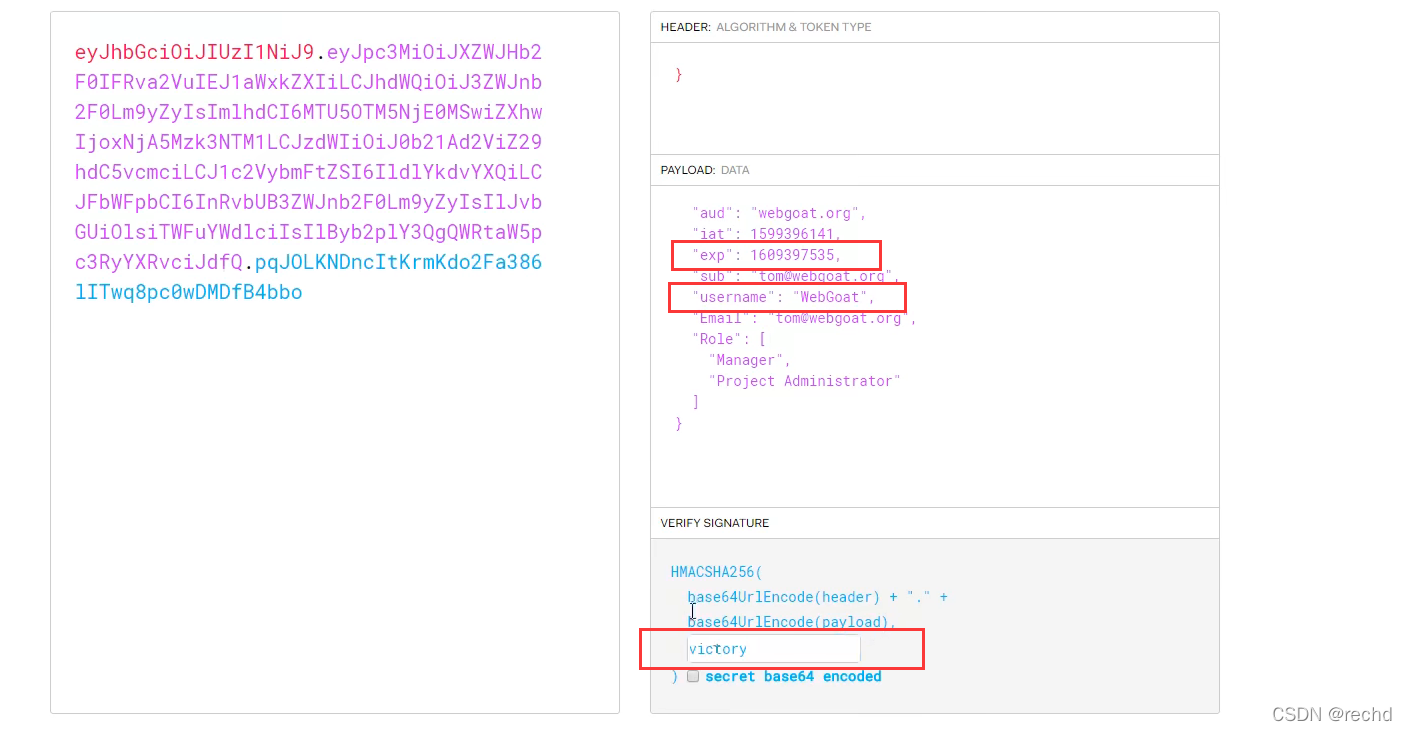Click the "aud": "webgoat.org" line

coord(779,213)
